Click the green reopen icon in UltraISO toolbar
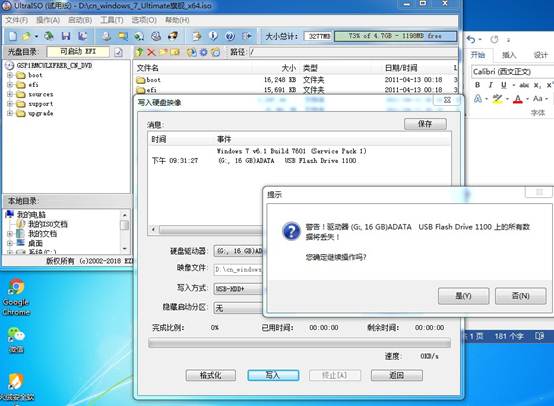This screenshot has height=406, width=554. tap(49, 36)
